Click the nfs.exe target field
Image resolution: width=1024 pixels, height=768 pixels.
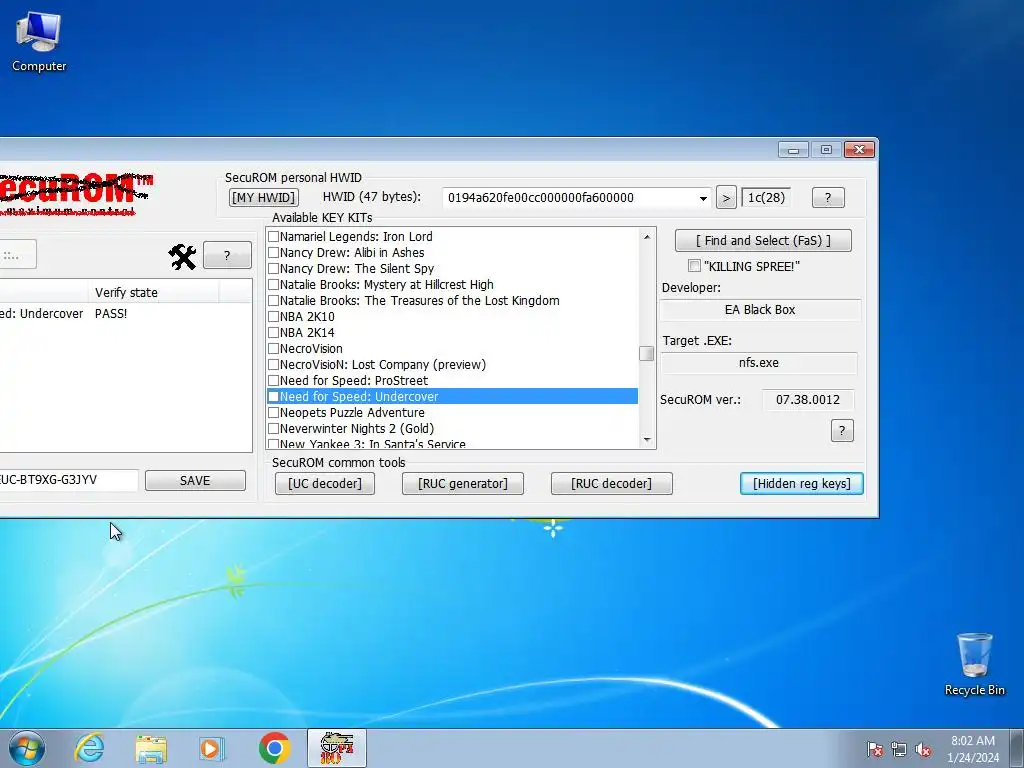[758, 363]
